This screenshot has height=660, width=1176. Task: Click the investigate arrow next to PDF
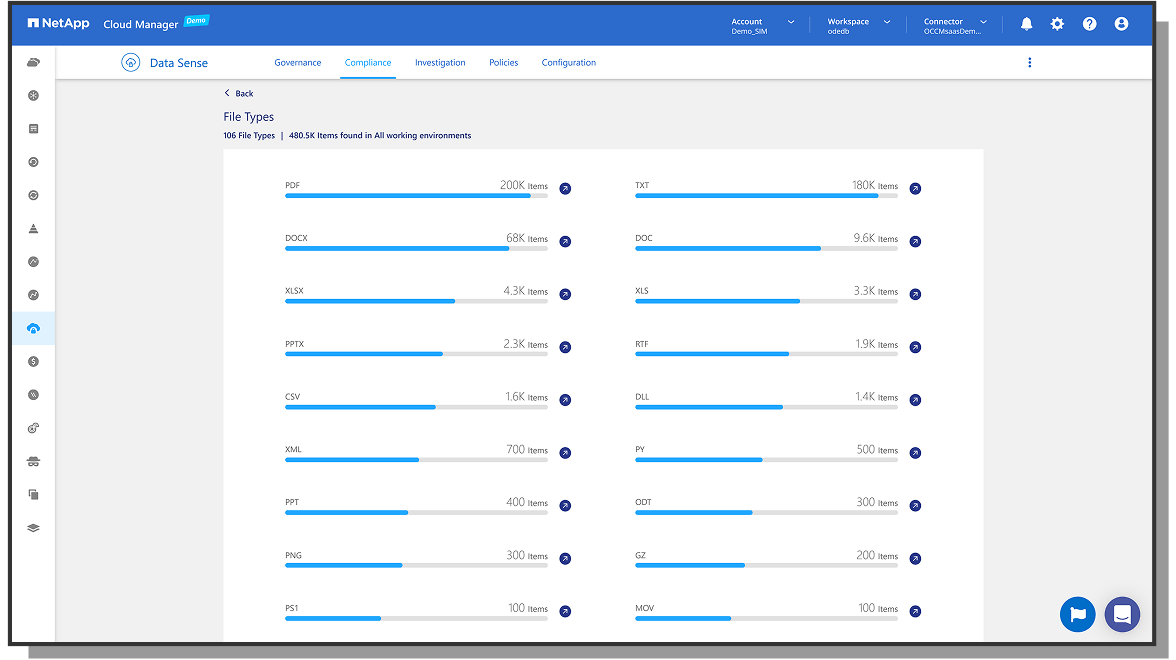point(565,188)
